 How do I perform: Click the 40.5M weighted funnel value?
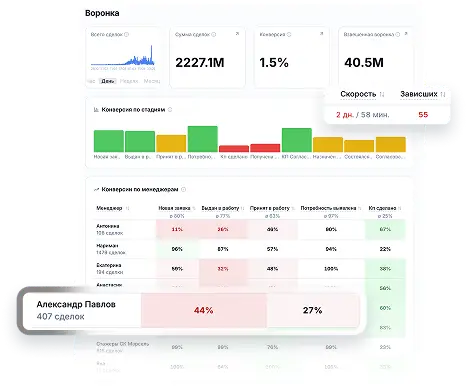coord(364,63)
